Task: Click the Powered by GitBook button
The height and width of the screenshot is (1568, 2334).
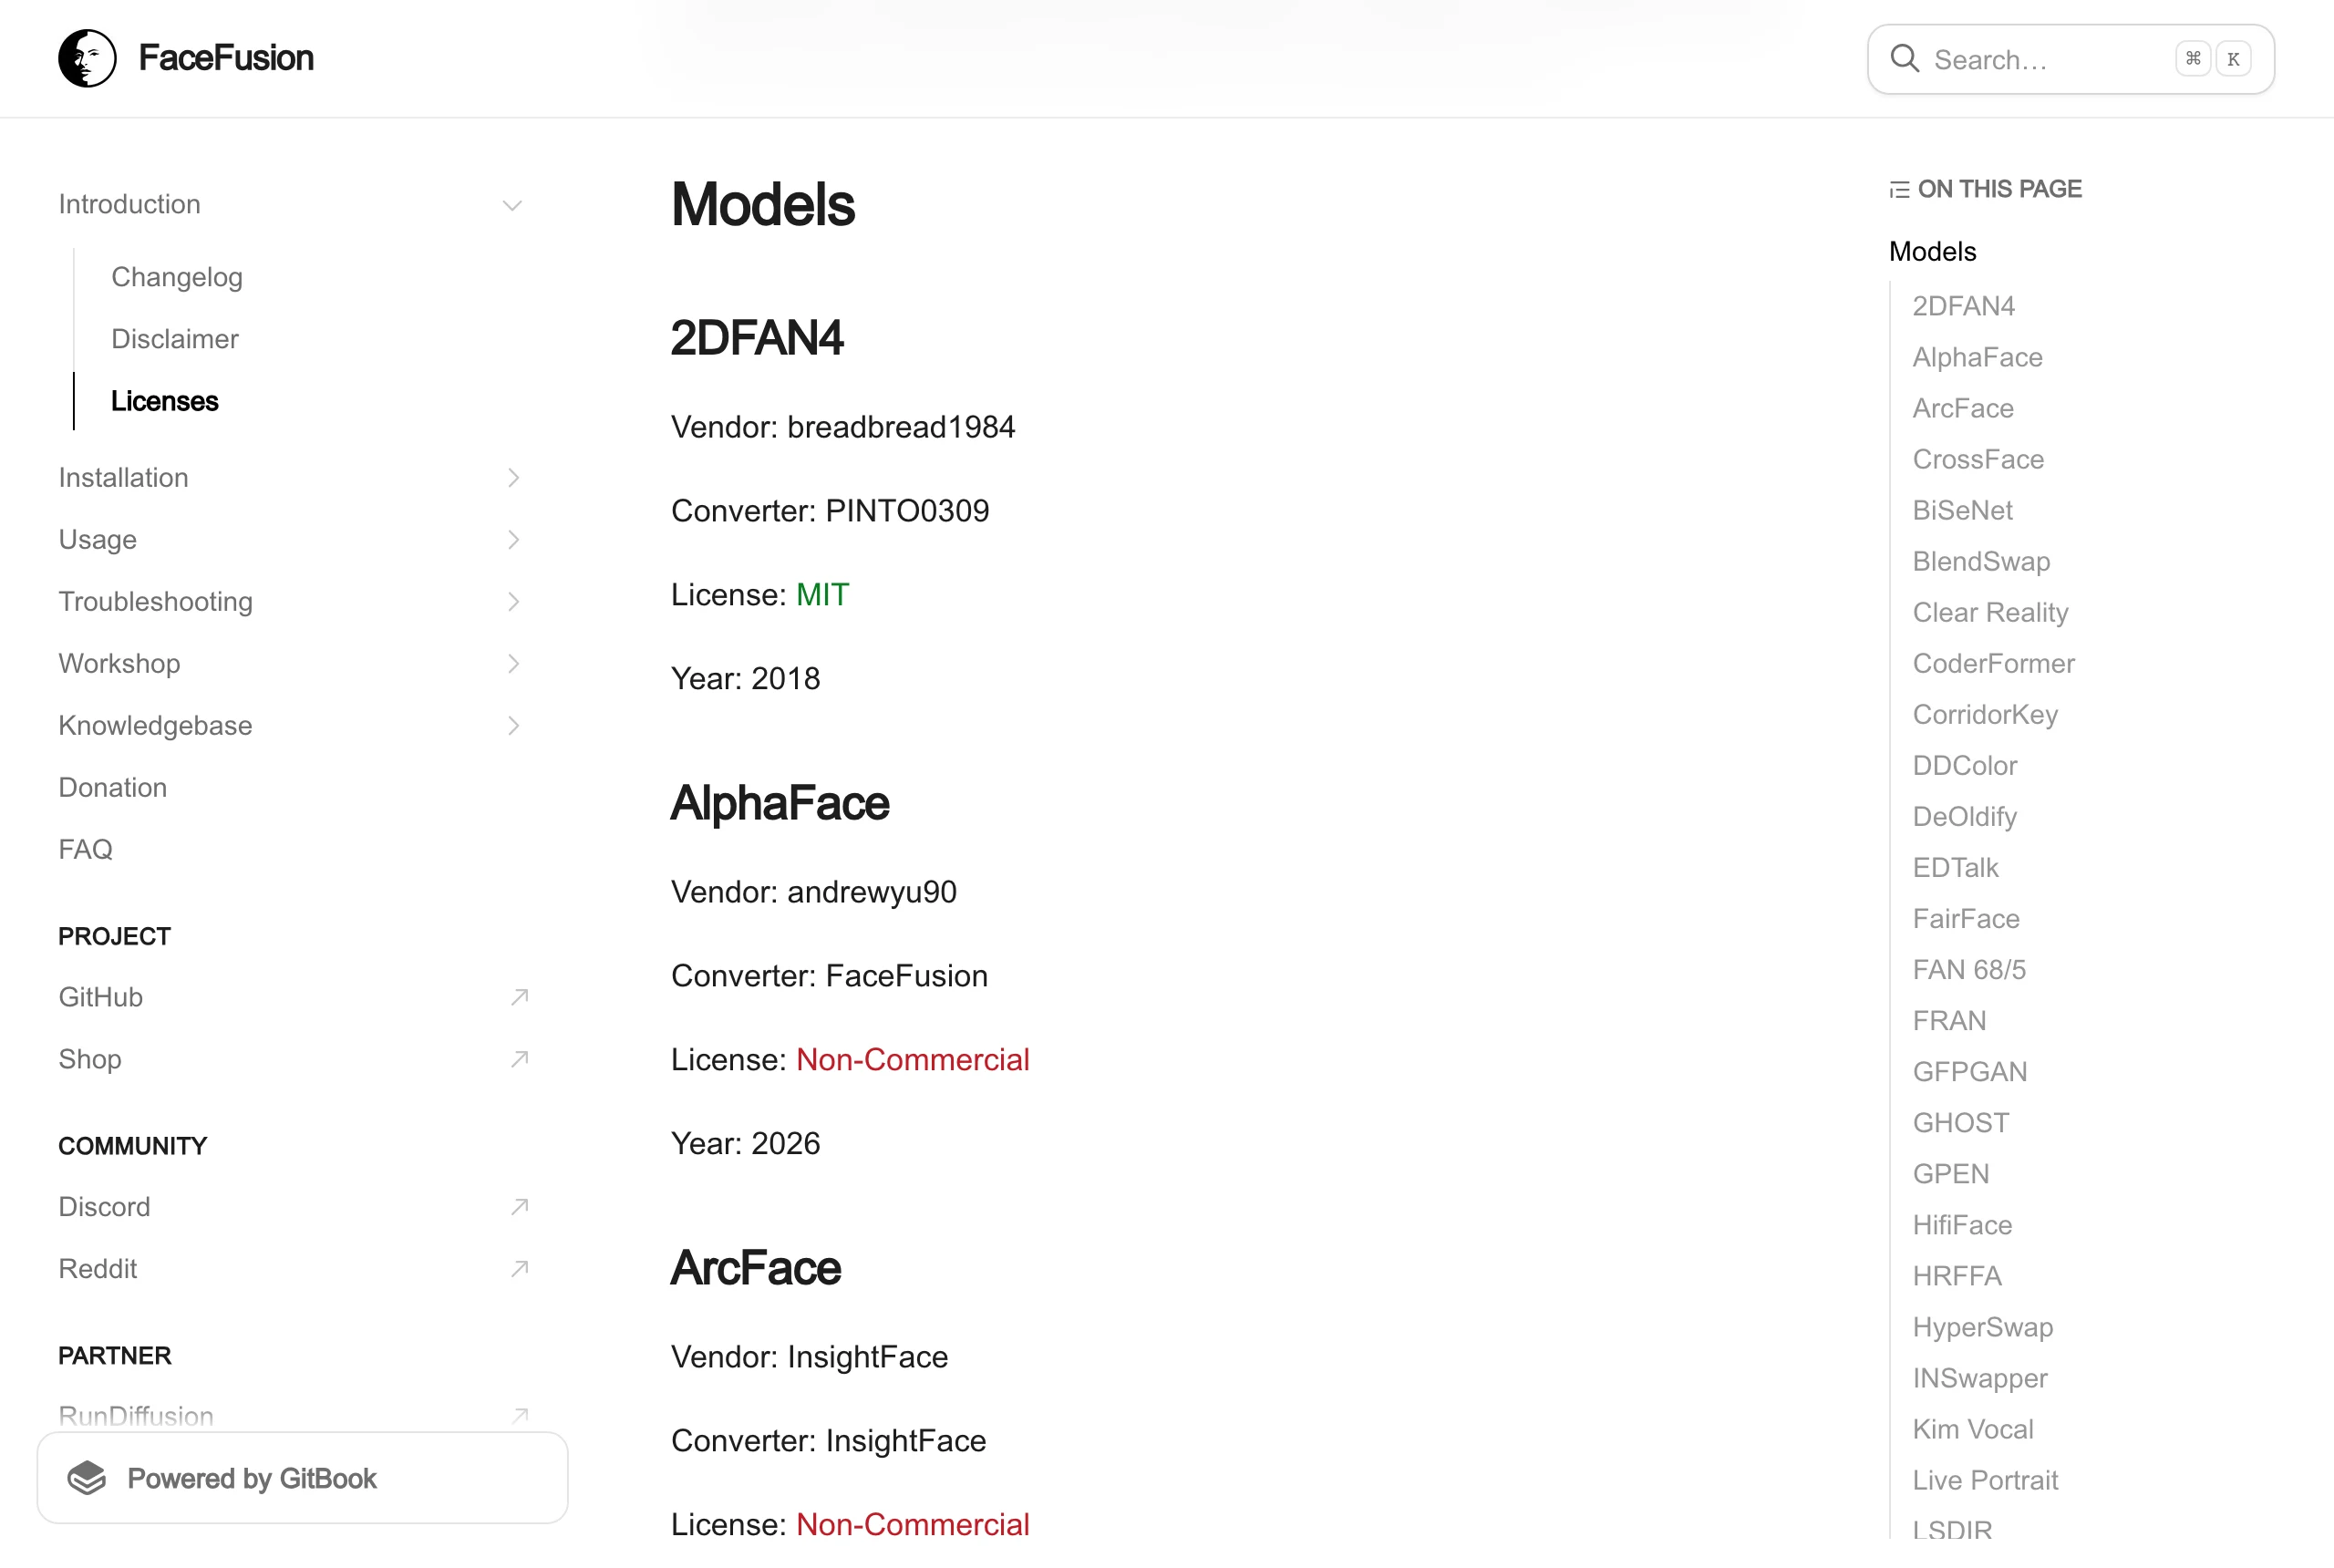Action: point(302,1478)
